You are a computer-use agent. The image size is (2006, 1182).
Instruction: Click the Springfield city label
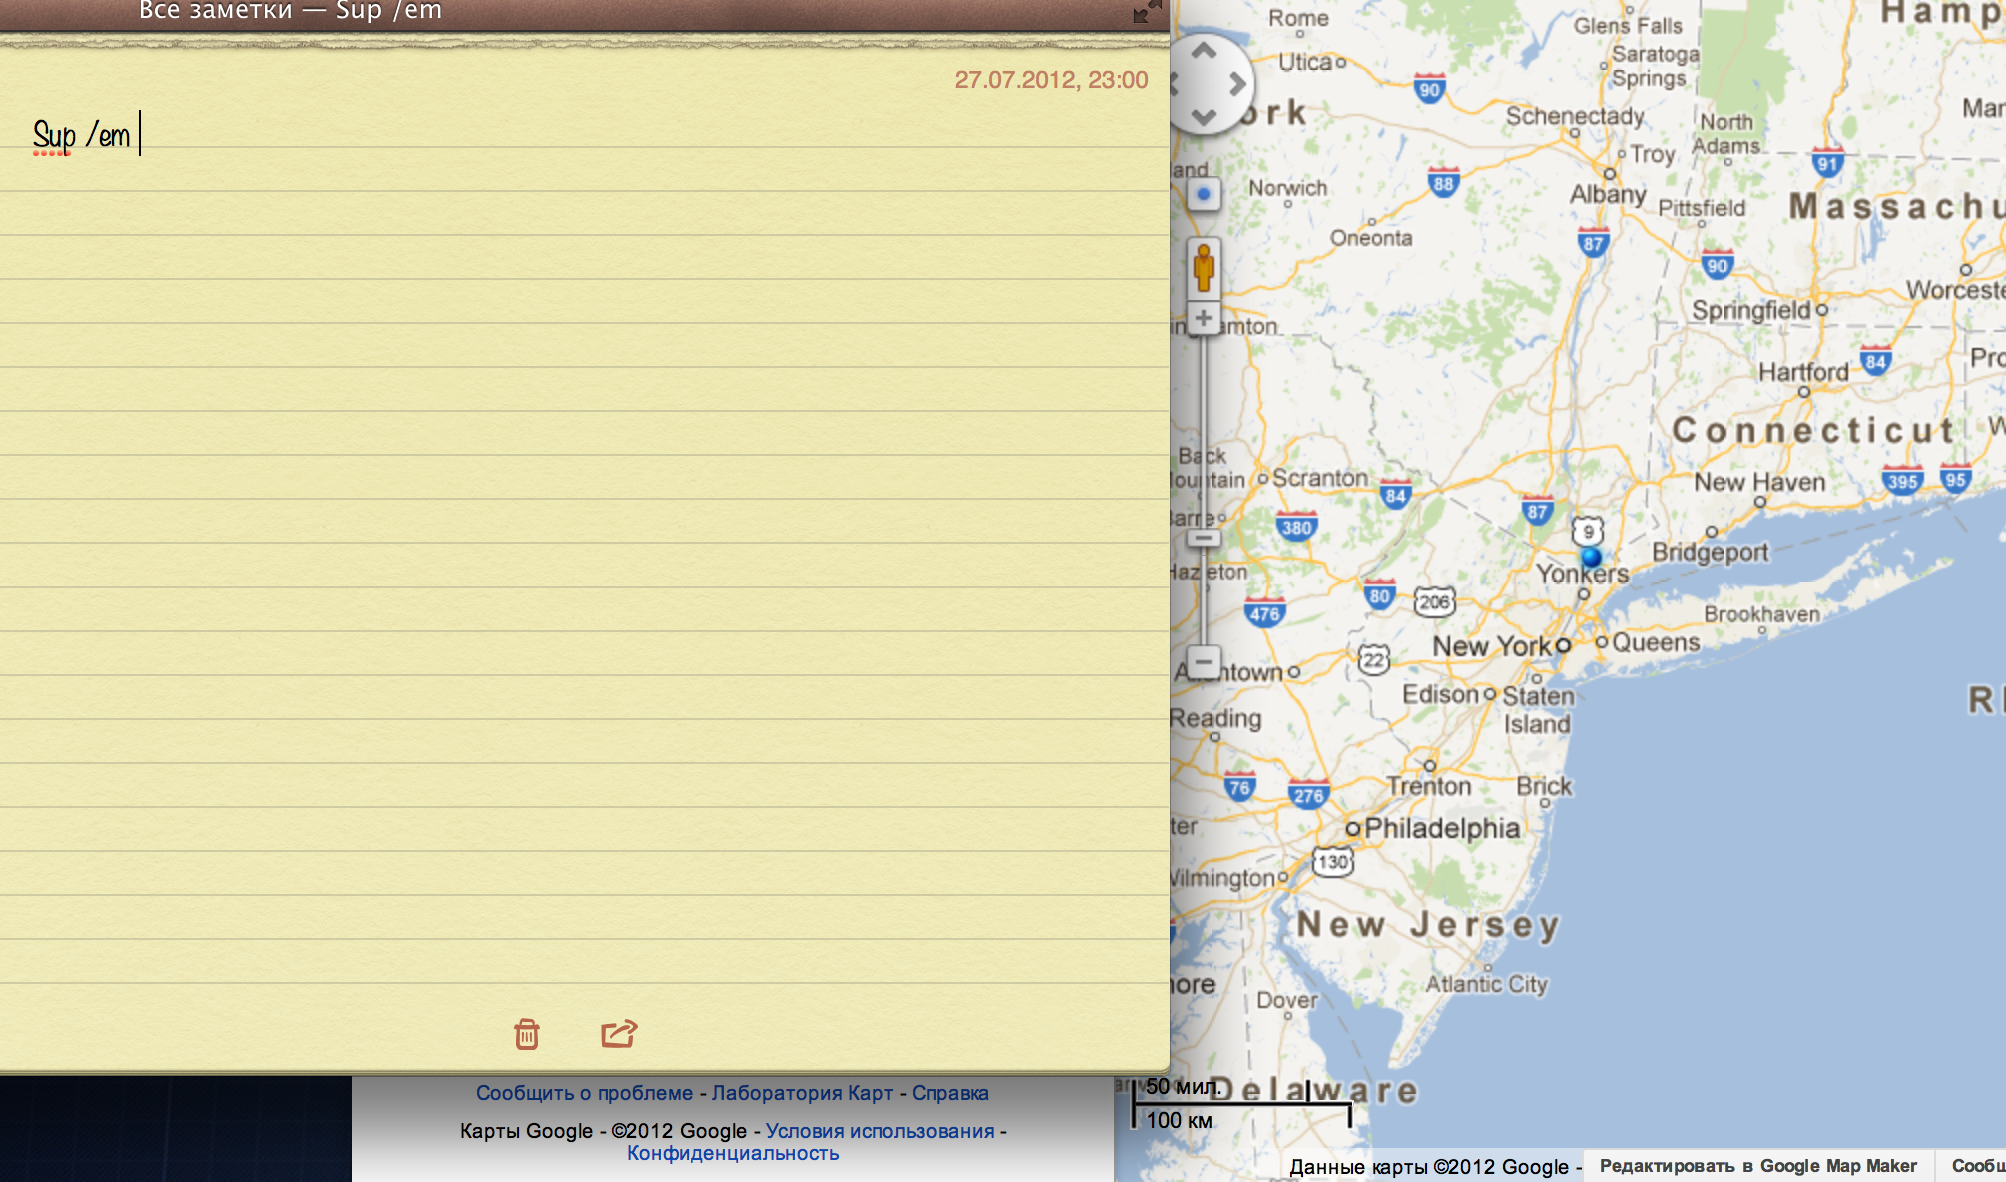(x=1751, y=310)
